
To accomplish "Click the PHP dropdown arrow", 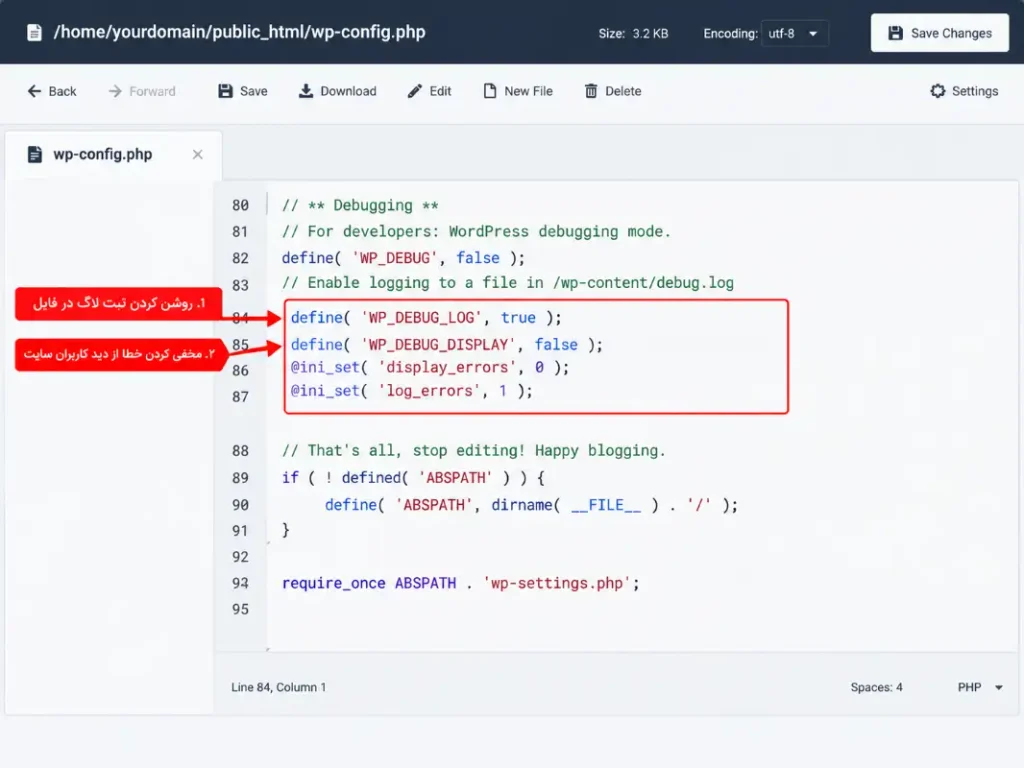I will (x=999, y=688).
